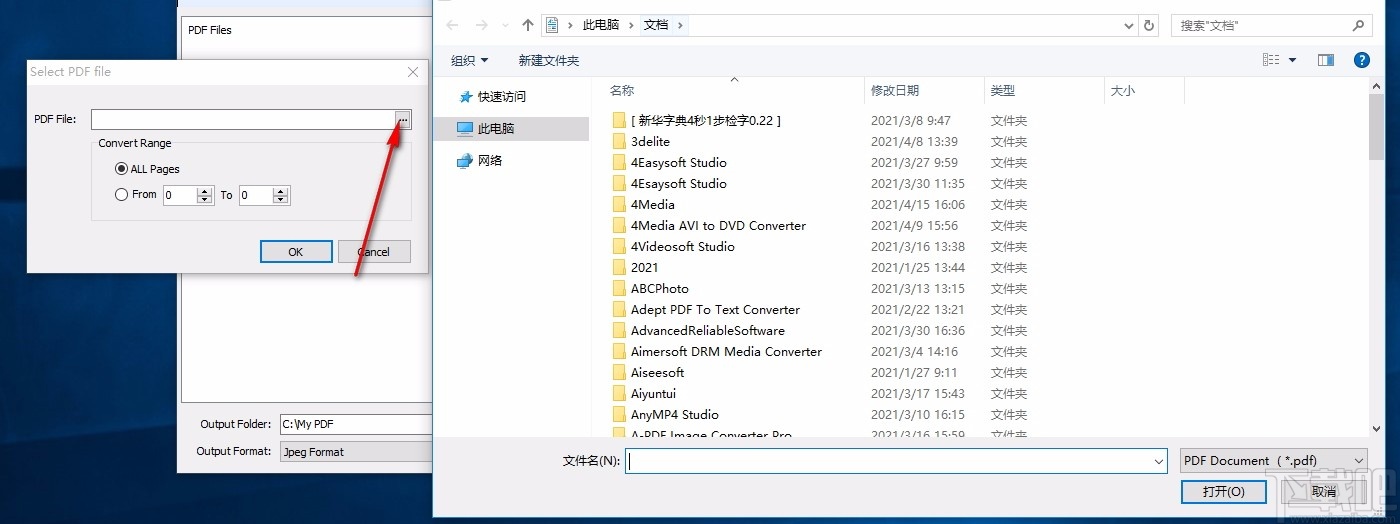Screen dimensions: 1400x524
Task: Click Cancel in Select PDF file dialog
Action: [x=374, y=252]
